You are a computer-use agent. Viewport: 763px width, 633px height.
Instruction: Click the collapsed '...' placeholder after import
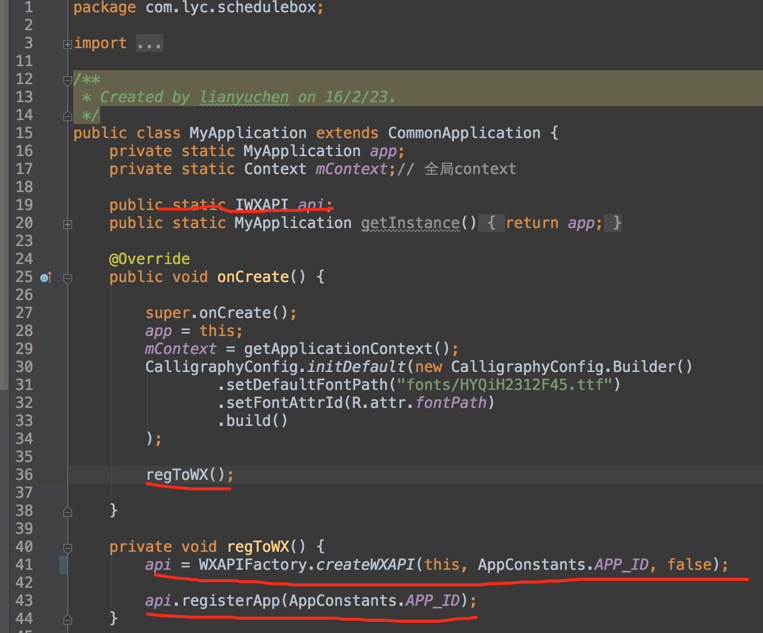pos(149,44)
